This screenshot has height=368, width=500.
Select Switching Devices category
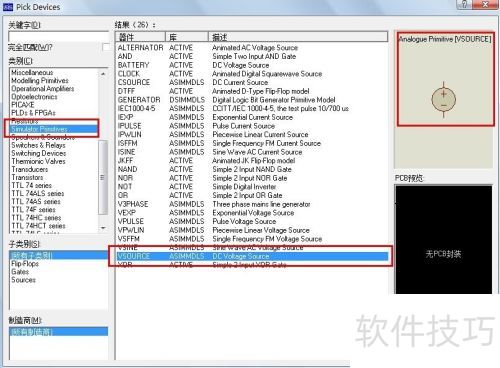click(39, 153)
